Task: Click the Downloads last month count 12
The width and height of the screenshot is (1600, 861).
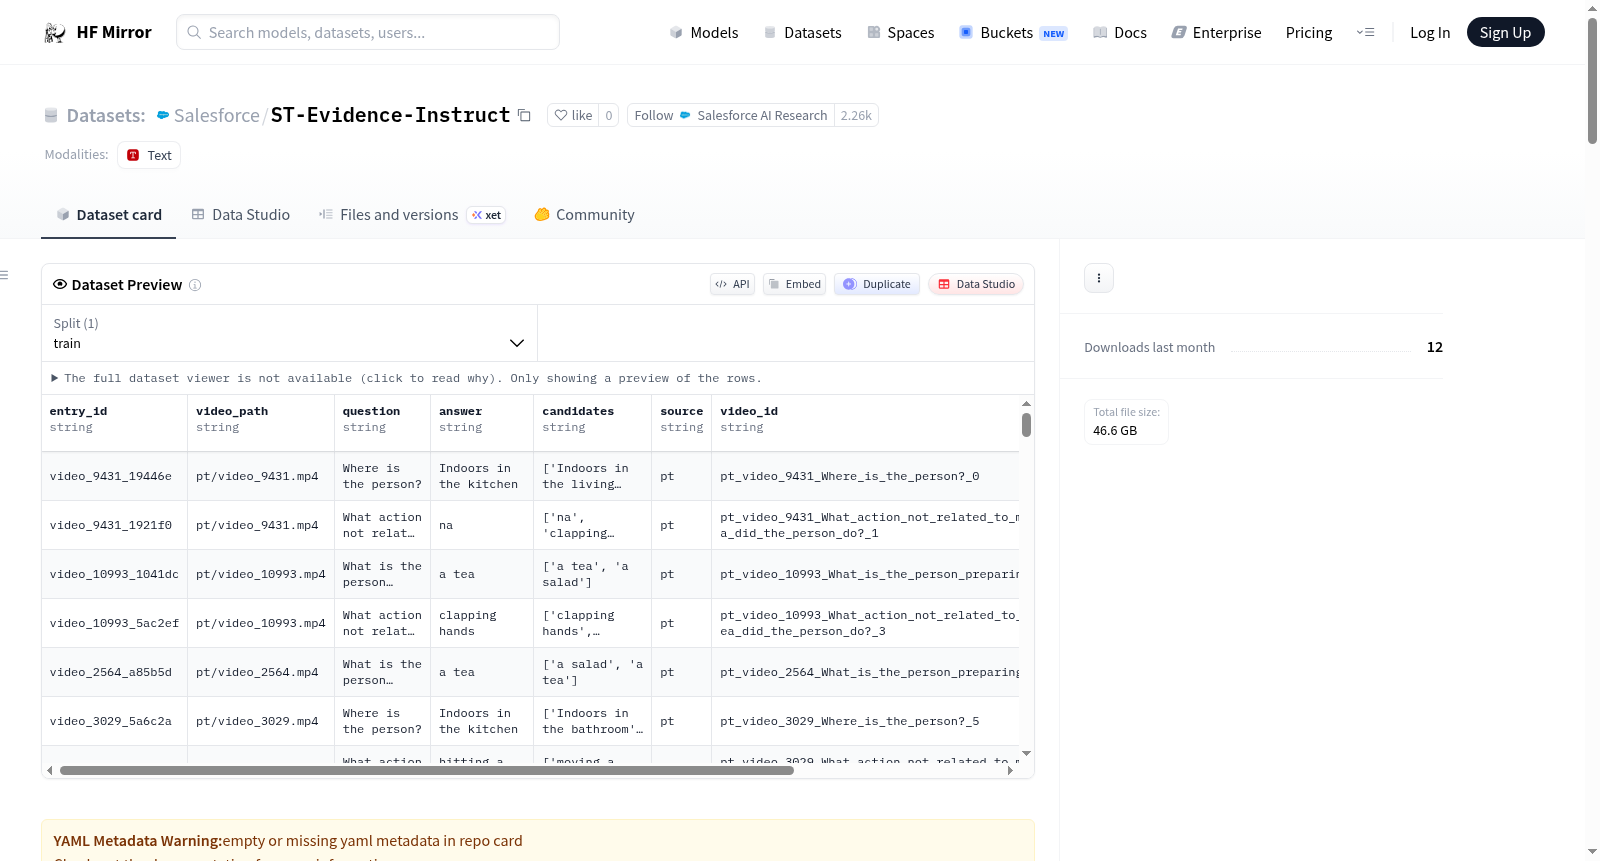Action: (1435, 347)
